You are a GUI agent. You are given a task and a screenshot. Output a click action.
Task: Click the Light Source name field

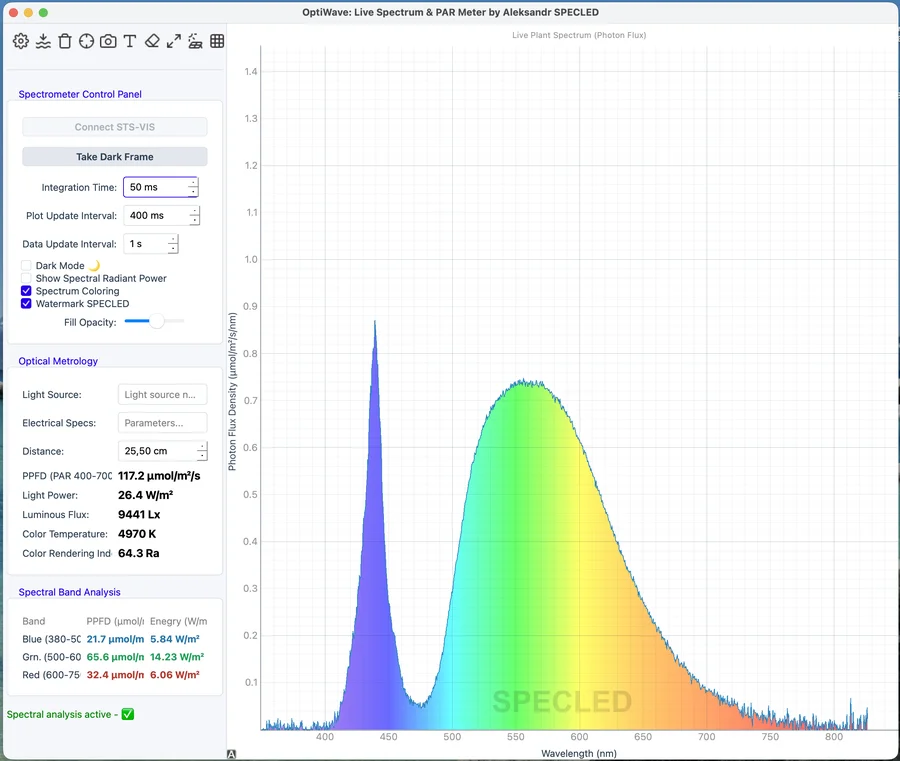[x=162, y=394]
